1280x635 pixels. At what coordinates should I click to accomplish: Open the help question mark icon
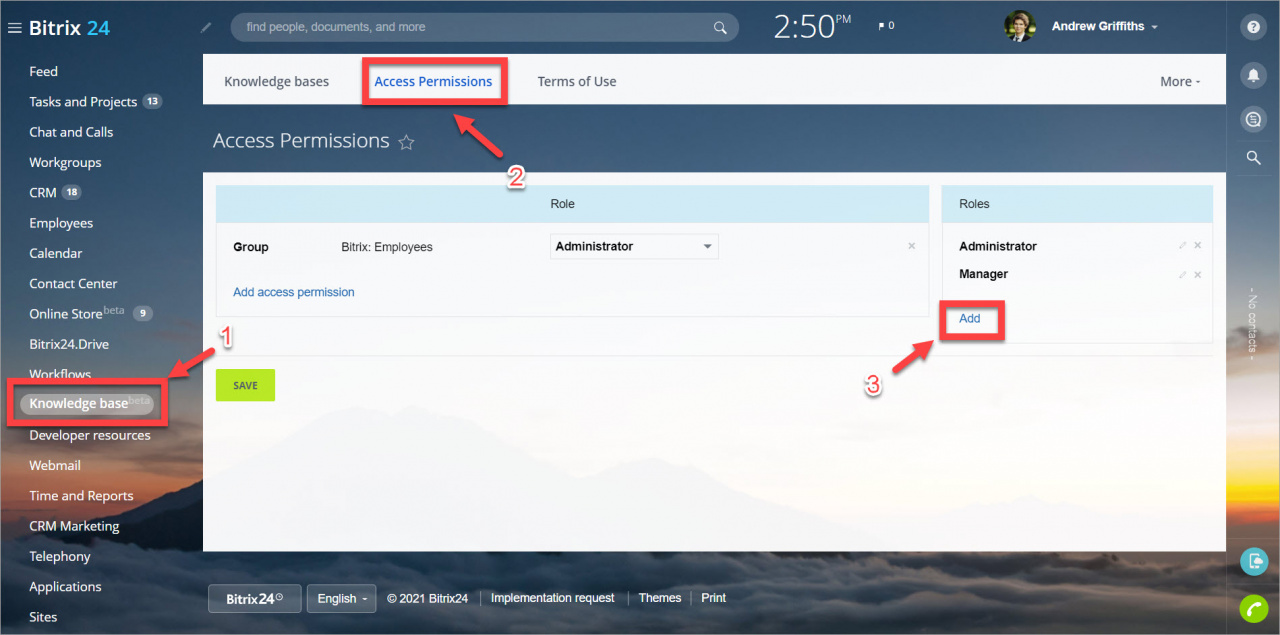pos(1253,28)
